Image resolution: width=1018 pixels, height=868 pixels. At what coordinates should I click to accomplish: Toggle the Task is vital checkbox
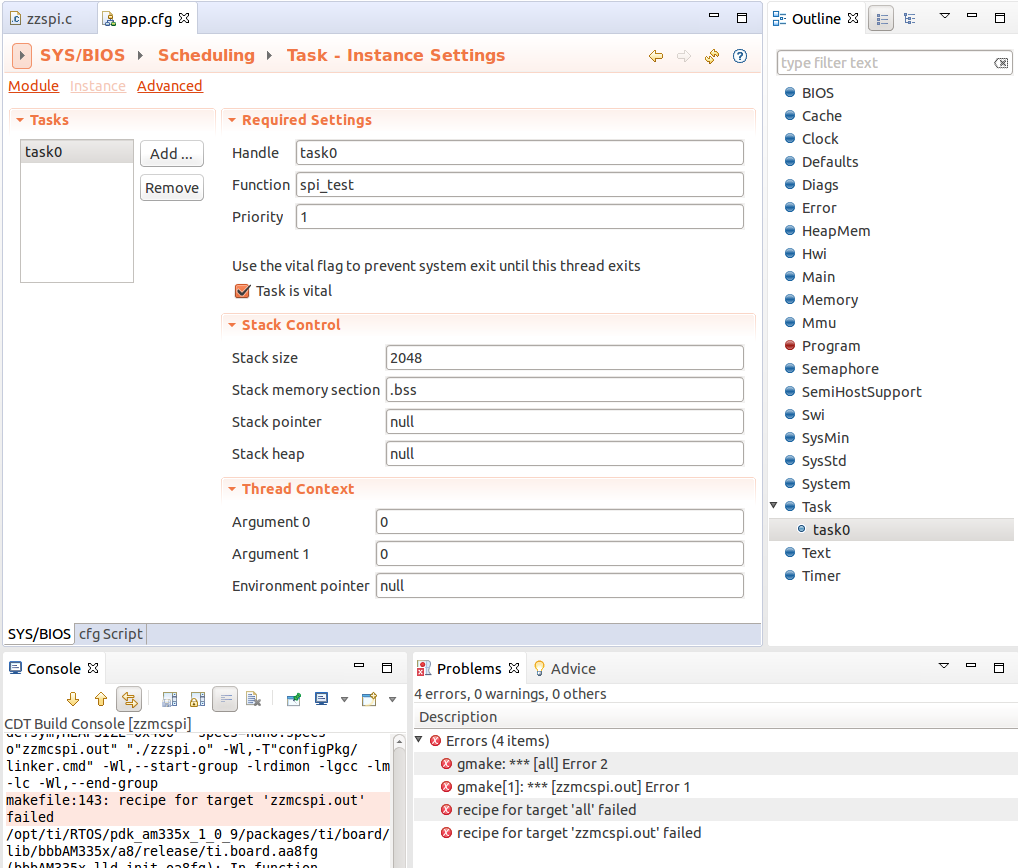tap(242, 291)
